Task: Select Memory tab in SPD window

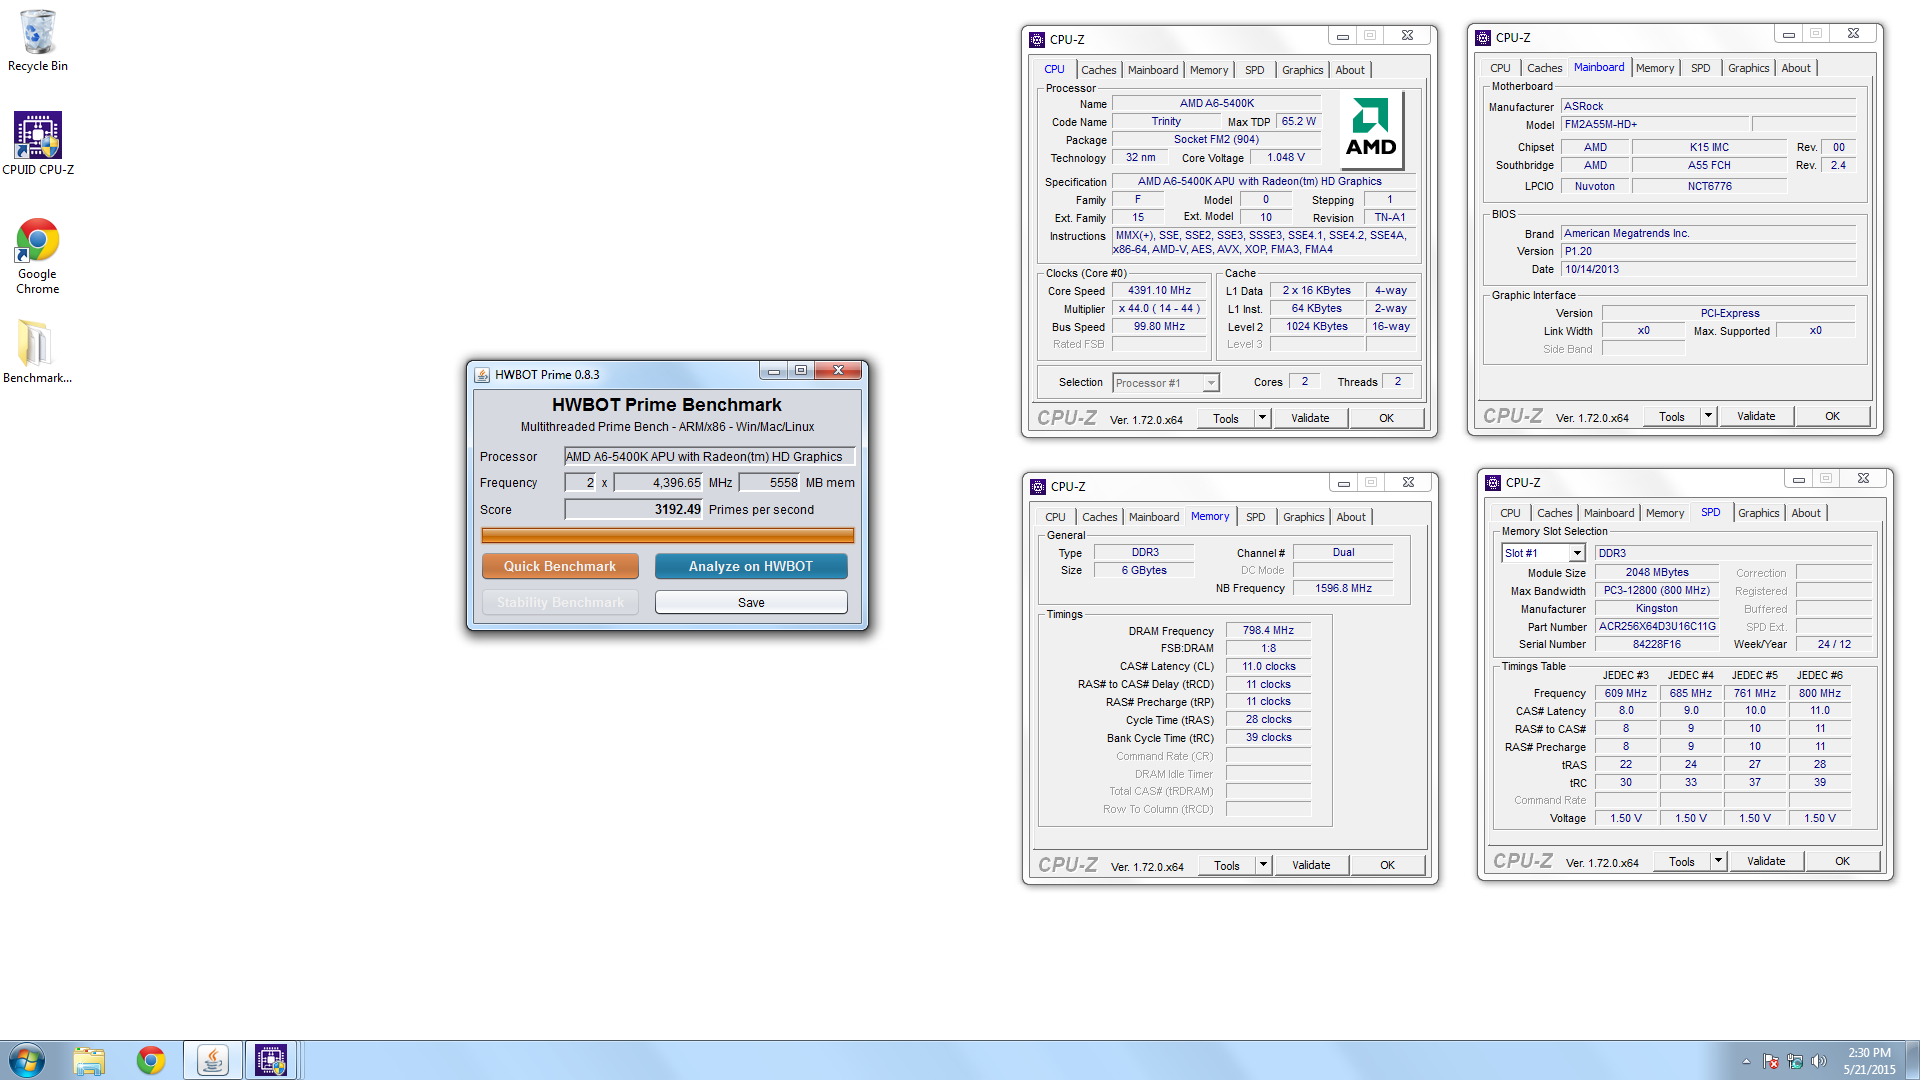Action: click(1665, 513)
